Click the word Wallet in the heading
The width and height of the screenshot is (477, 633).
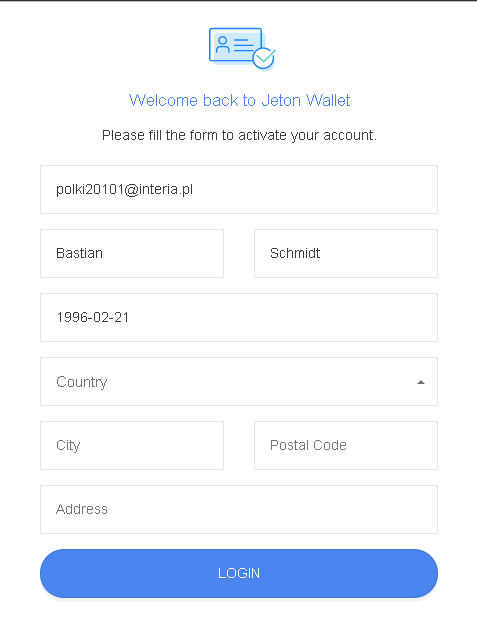328,100
